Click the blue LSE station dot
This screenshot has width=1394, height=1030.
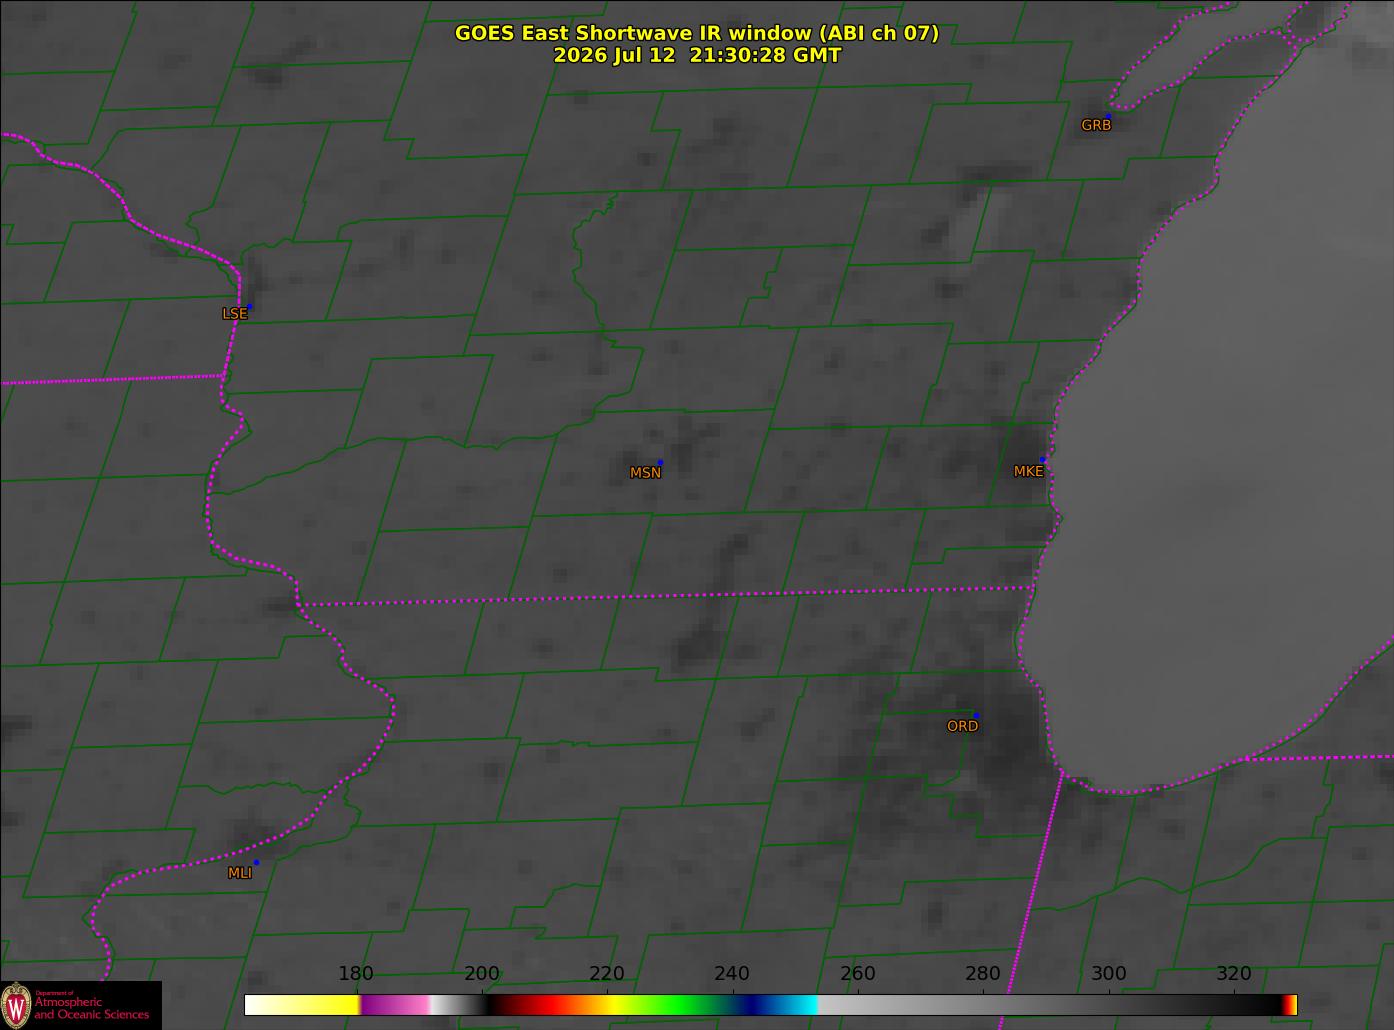[x=250, y=306]
